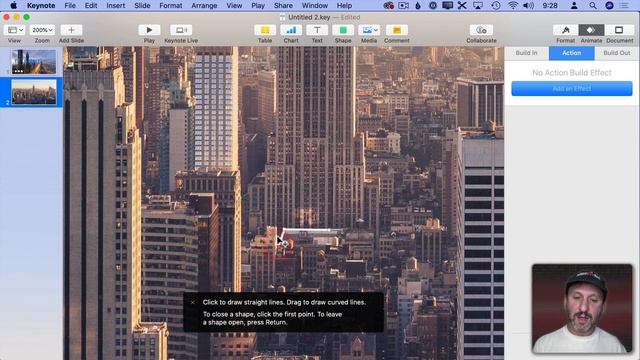The height and width of the screenshot is (360, 640).
Task: Show the Format inspector
Action: (x=566, y=30)
